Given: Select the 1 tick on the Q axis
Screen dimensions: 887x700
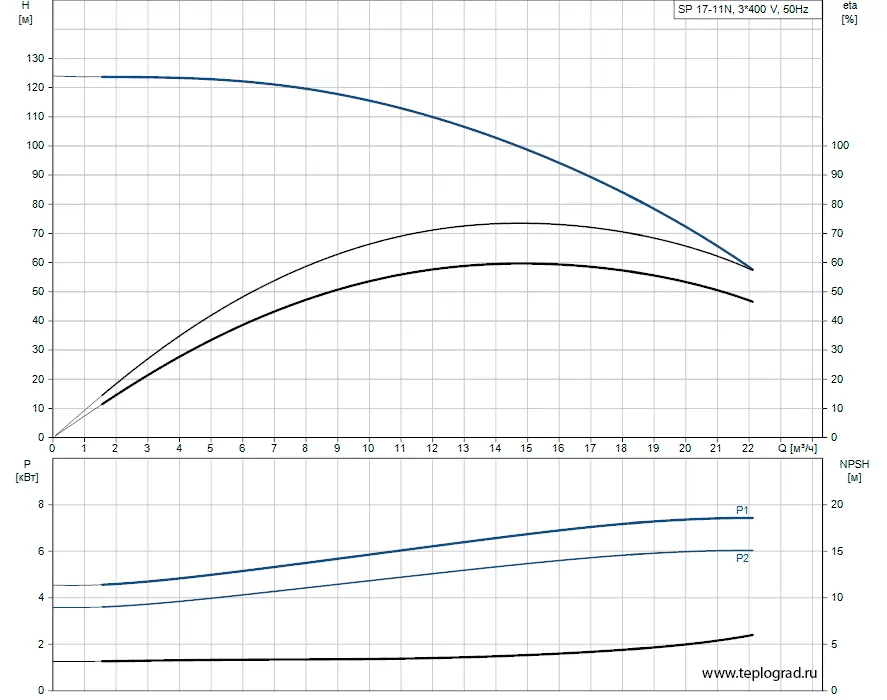Looking at the screenshot, I should [84, 447].
